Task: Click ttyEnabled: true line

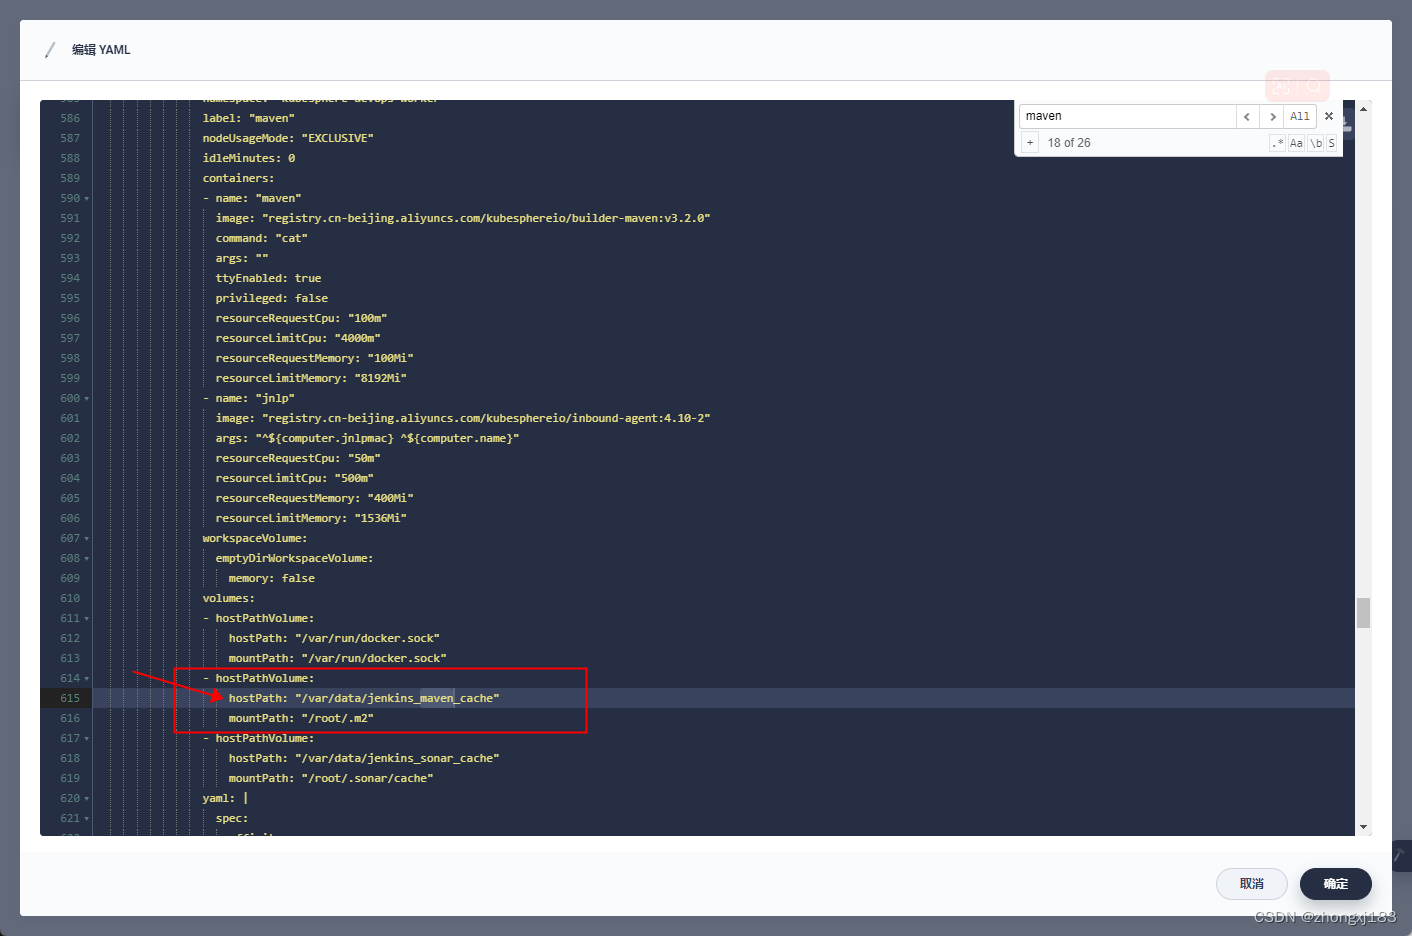Action: click(x=269, y=278)
